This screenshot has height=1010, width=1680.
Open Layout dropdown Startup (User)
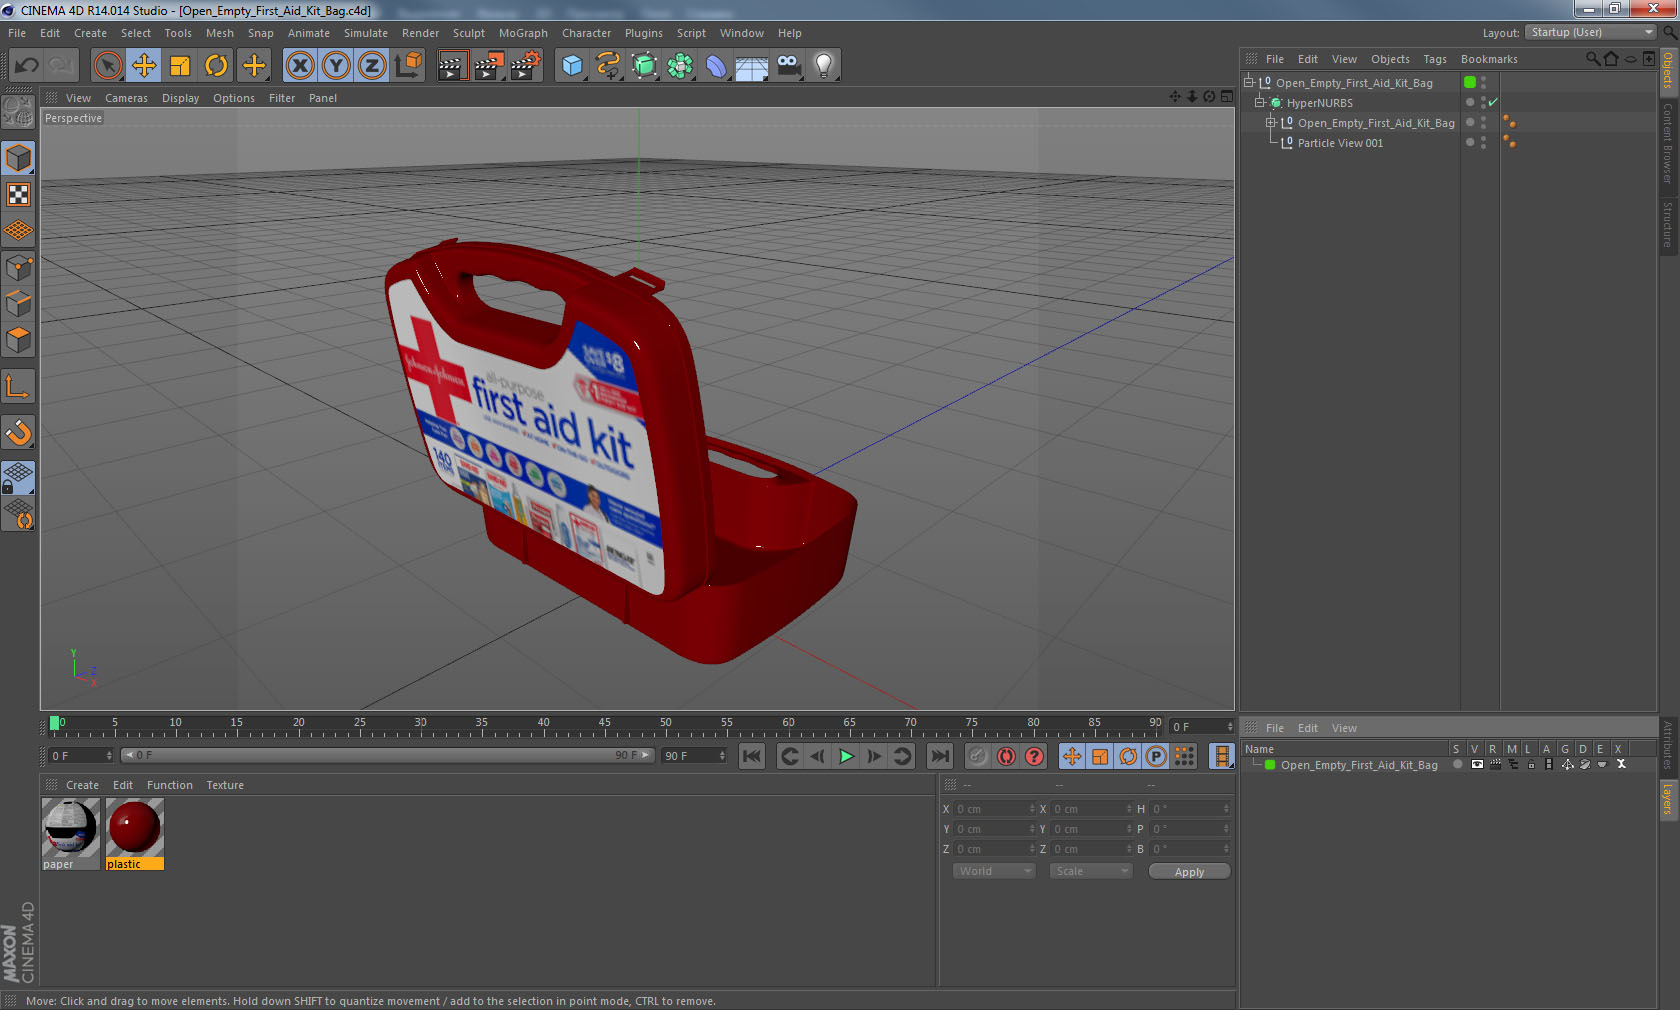(1591, 32)
